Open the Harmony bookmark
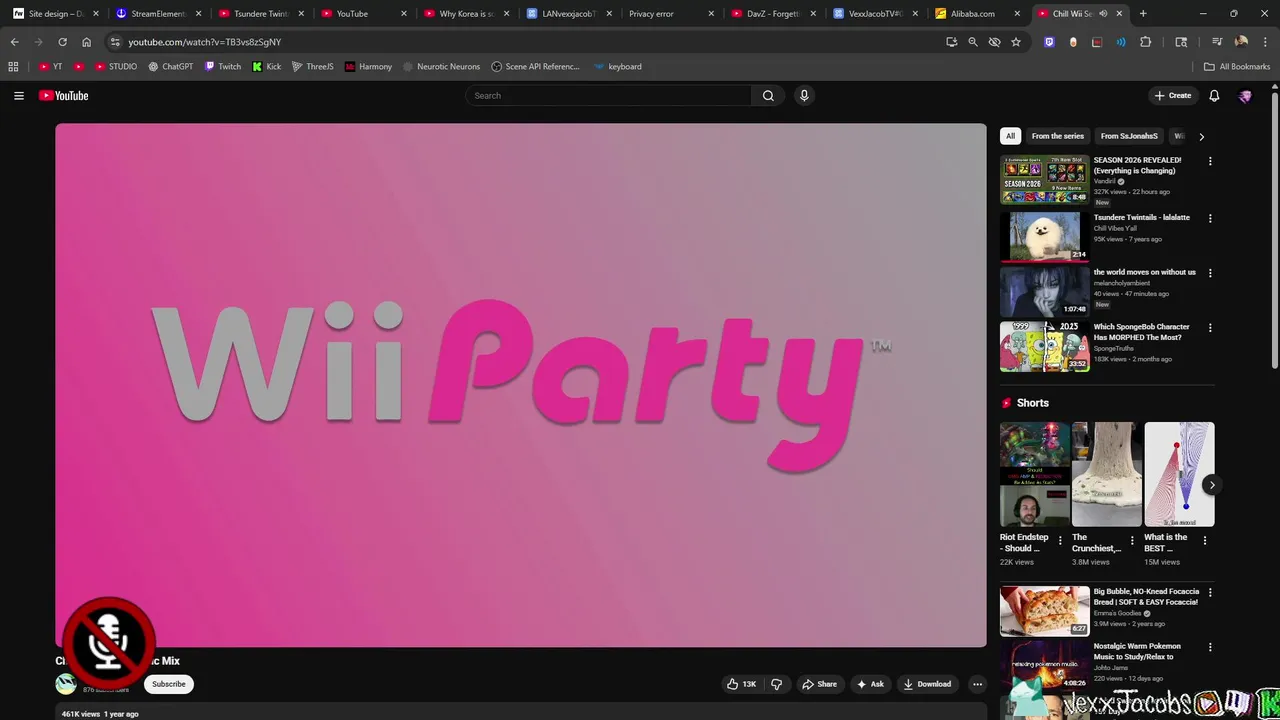This screenshot has width=1280, height=720. [368, 67]
